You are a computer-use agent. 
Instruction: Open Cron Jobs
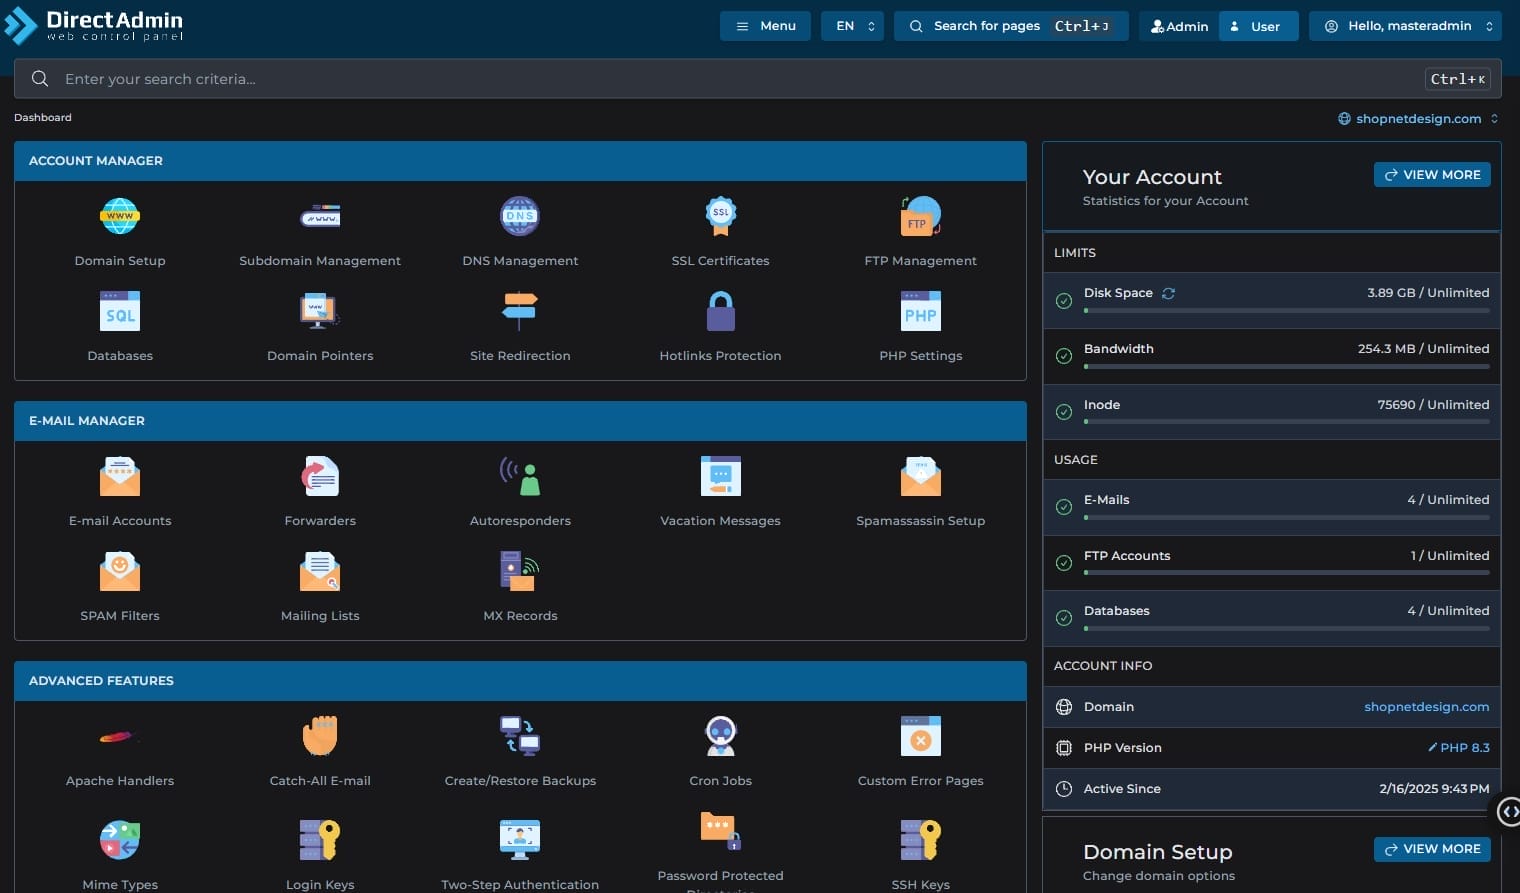[x=720, y=737]
